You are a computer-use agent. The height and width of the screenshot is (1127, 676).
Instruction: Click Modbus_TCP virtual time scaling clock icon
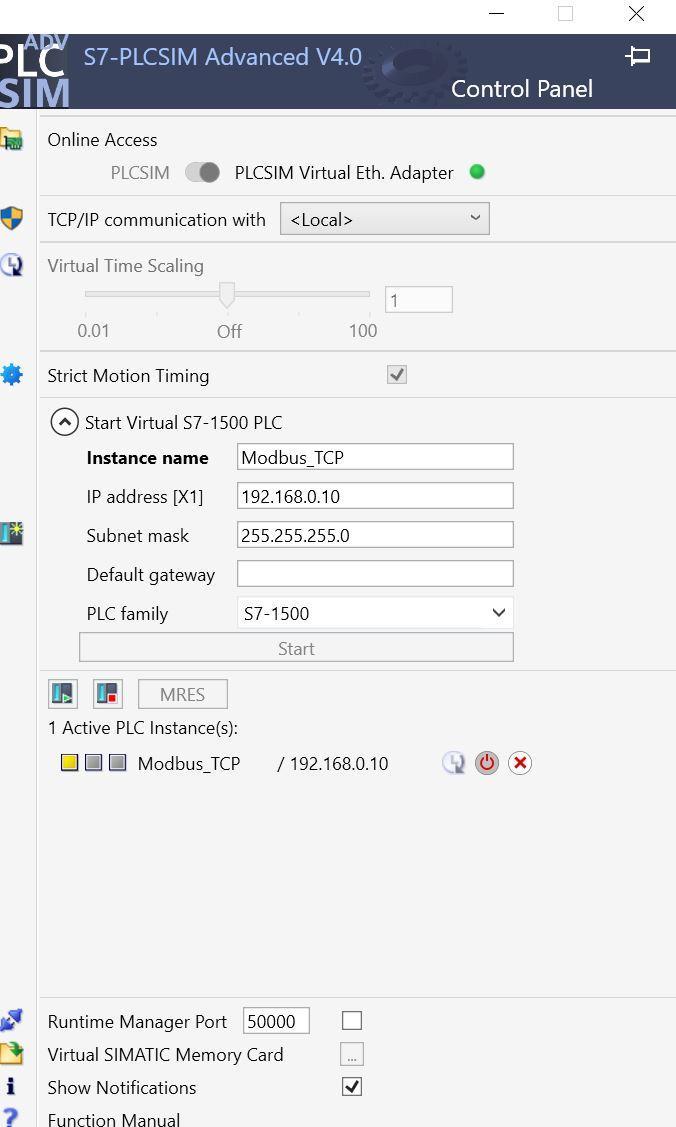pyautogui.click(x=453, y=763)
